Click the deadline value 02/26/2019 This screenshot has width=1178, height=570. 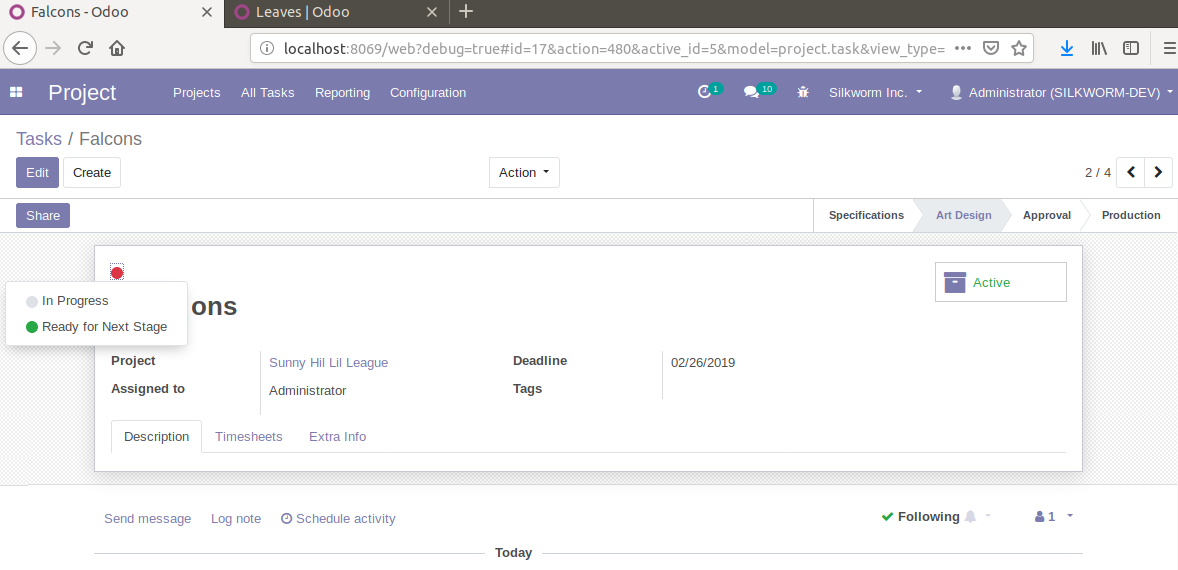[703, 363]
